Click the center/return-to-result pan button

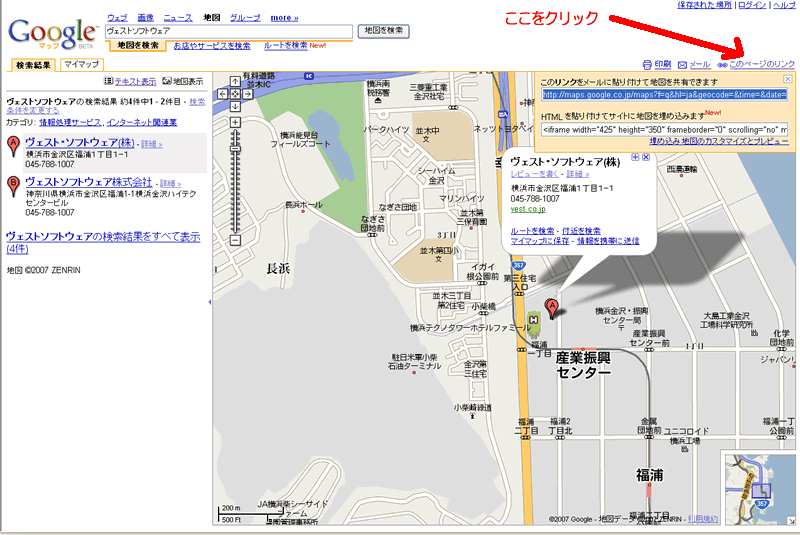(x=235, y=94)
